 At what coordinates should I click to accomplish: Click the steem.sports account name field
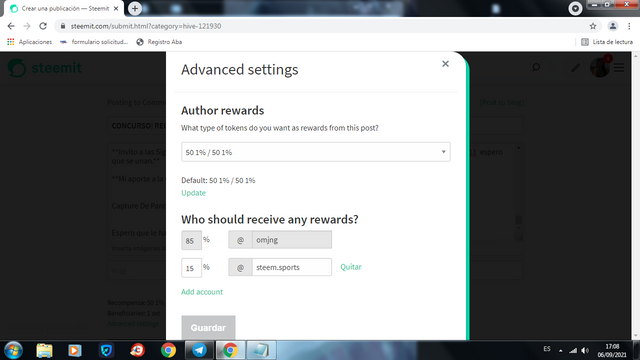pos(292,267)
